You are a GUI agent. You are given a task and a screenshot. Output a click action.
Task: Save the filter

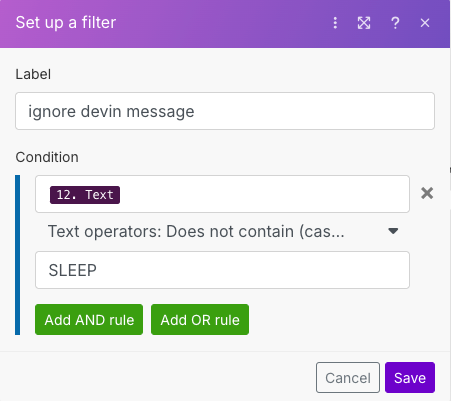[x=410, y=378]
